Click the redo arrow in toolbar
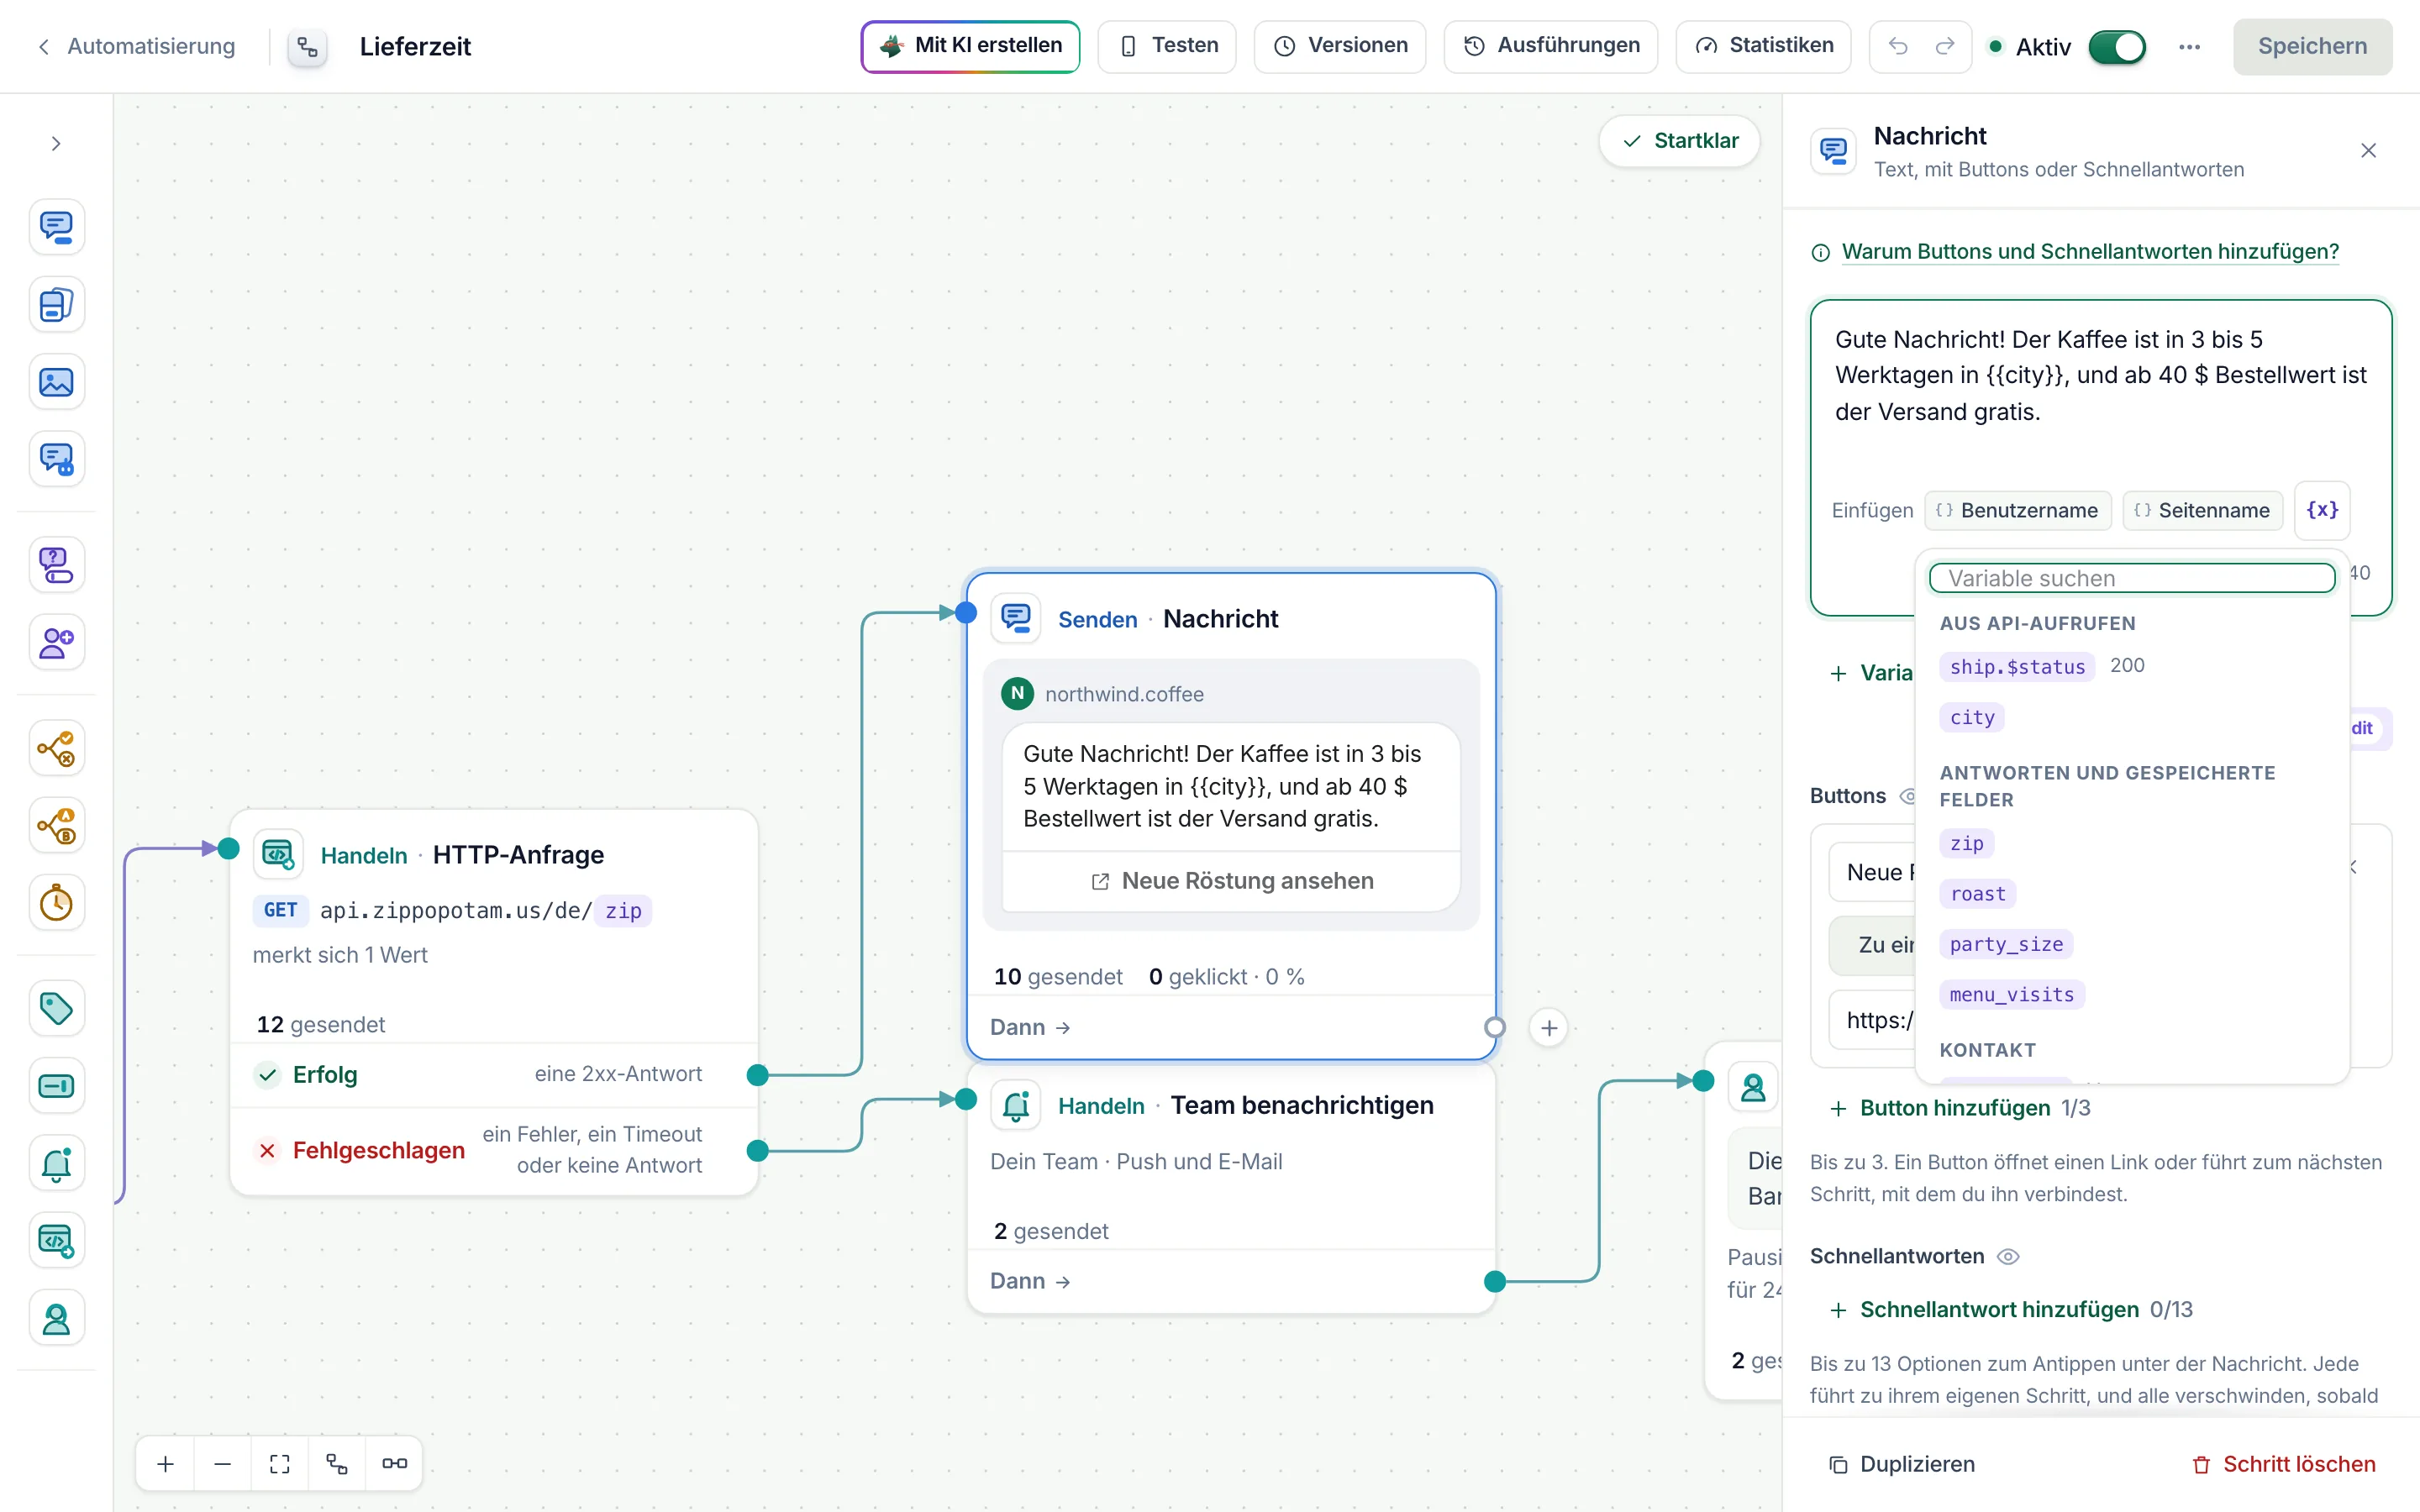 [1944, 46]
